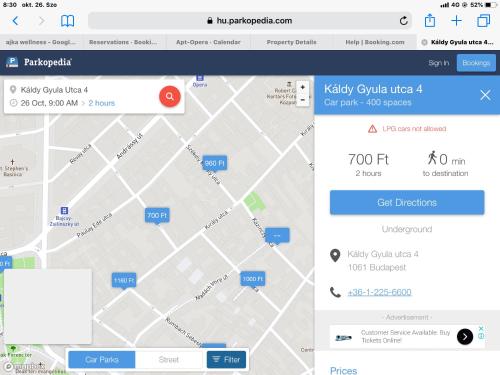500x375 pixels.
Task: Close the Káldy Gyula utca 4 panel
Action: (x=485, y=95)
